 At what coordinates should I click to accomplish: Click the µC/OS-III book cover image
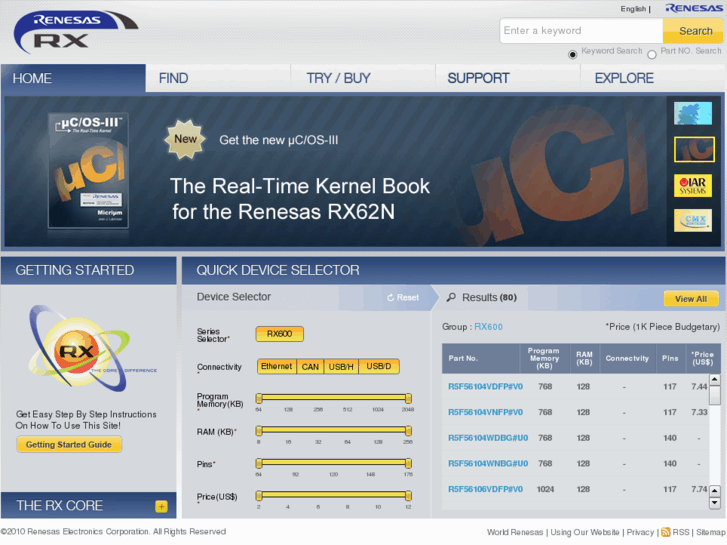pos(89,170)
